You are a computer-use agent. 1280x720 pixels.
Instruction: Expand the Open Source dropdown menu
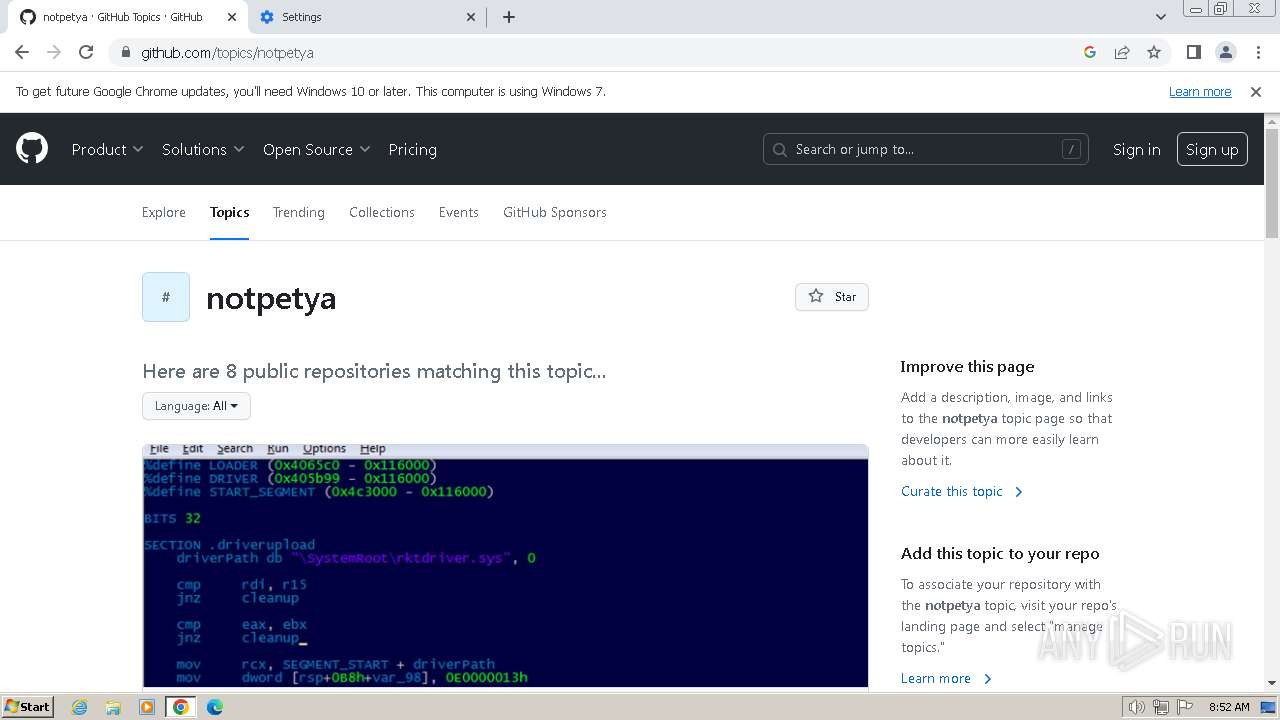pyautogui.click(x=316, y=149)
